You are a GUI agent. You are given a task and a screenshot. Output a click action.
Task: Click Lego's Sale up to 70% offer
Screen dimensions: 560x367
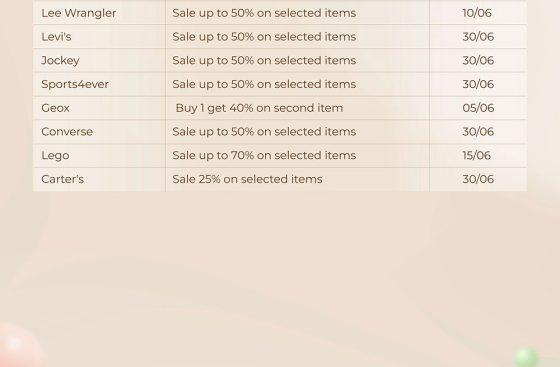tap(264, 155)
